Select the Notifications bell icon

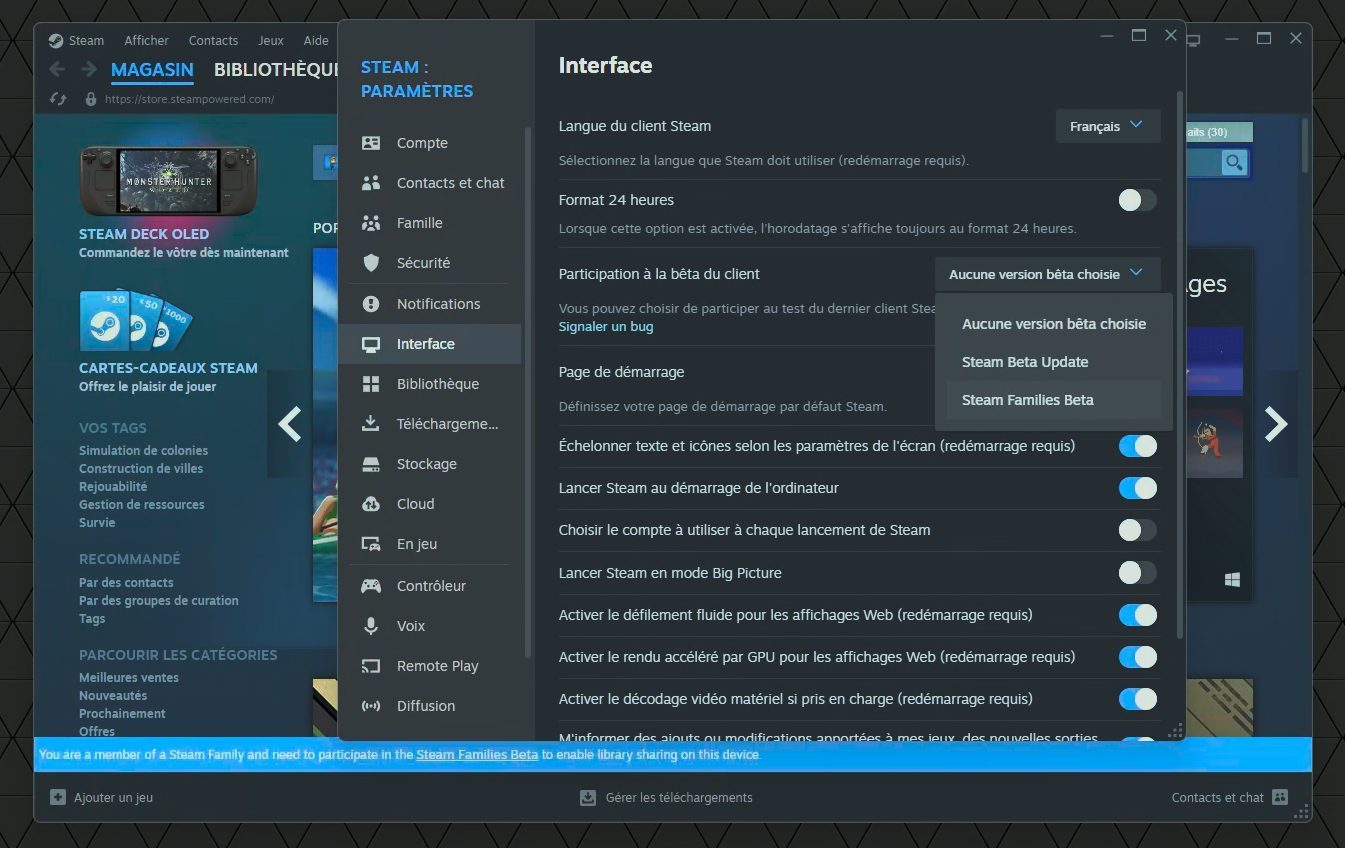371,304
